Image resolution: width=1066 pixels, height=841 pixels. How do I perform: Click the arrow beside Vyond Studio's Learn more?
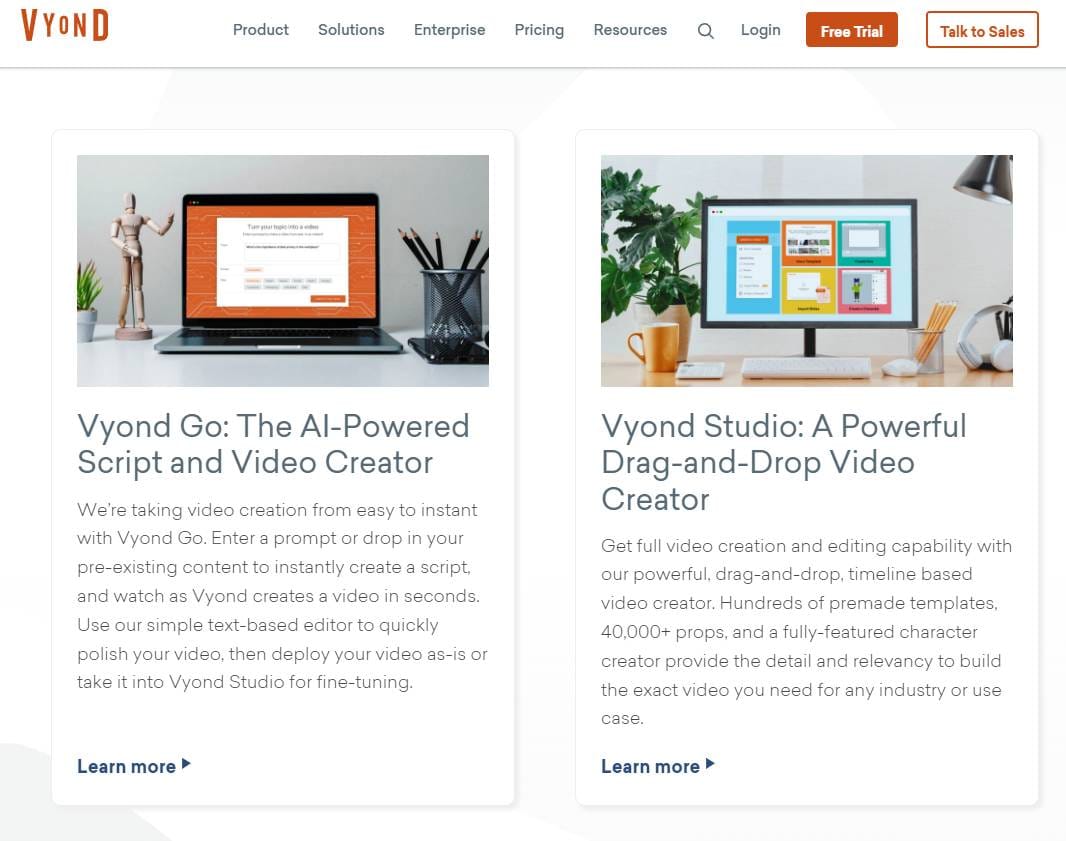coord(710,764)
